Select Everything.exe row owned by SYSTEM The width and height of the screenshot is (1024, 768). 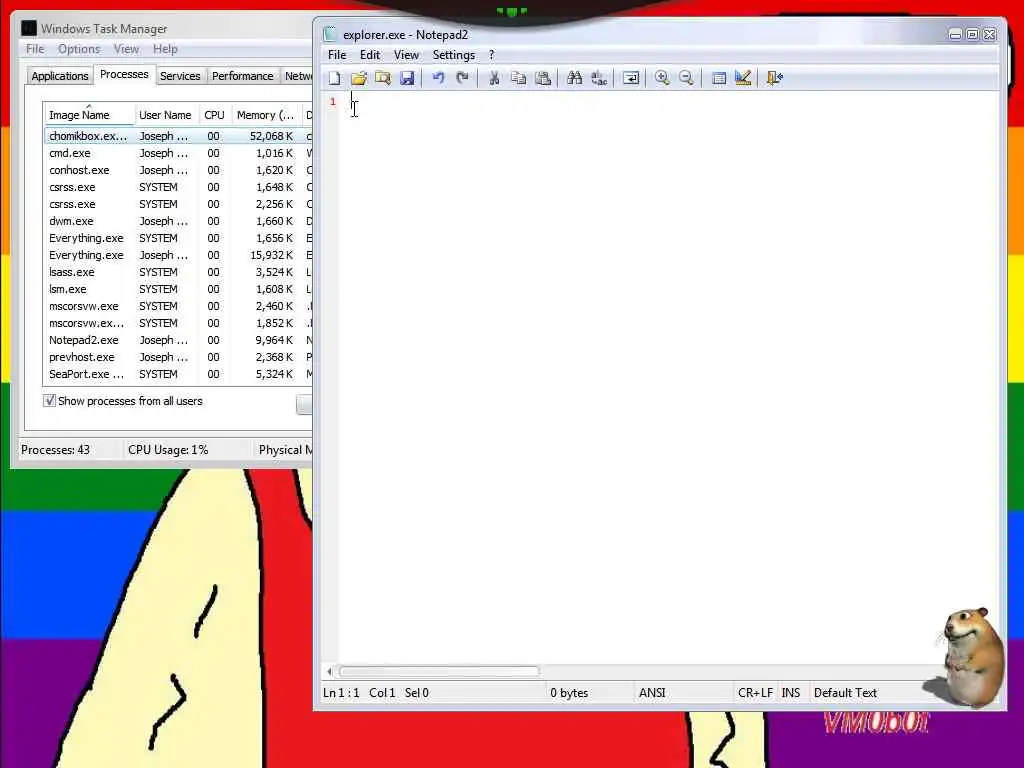(x=178, y=238)
